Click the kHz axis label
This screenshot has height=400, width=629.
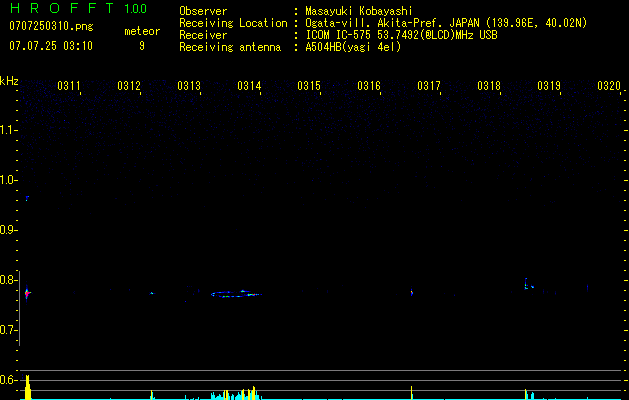9,81
